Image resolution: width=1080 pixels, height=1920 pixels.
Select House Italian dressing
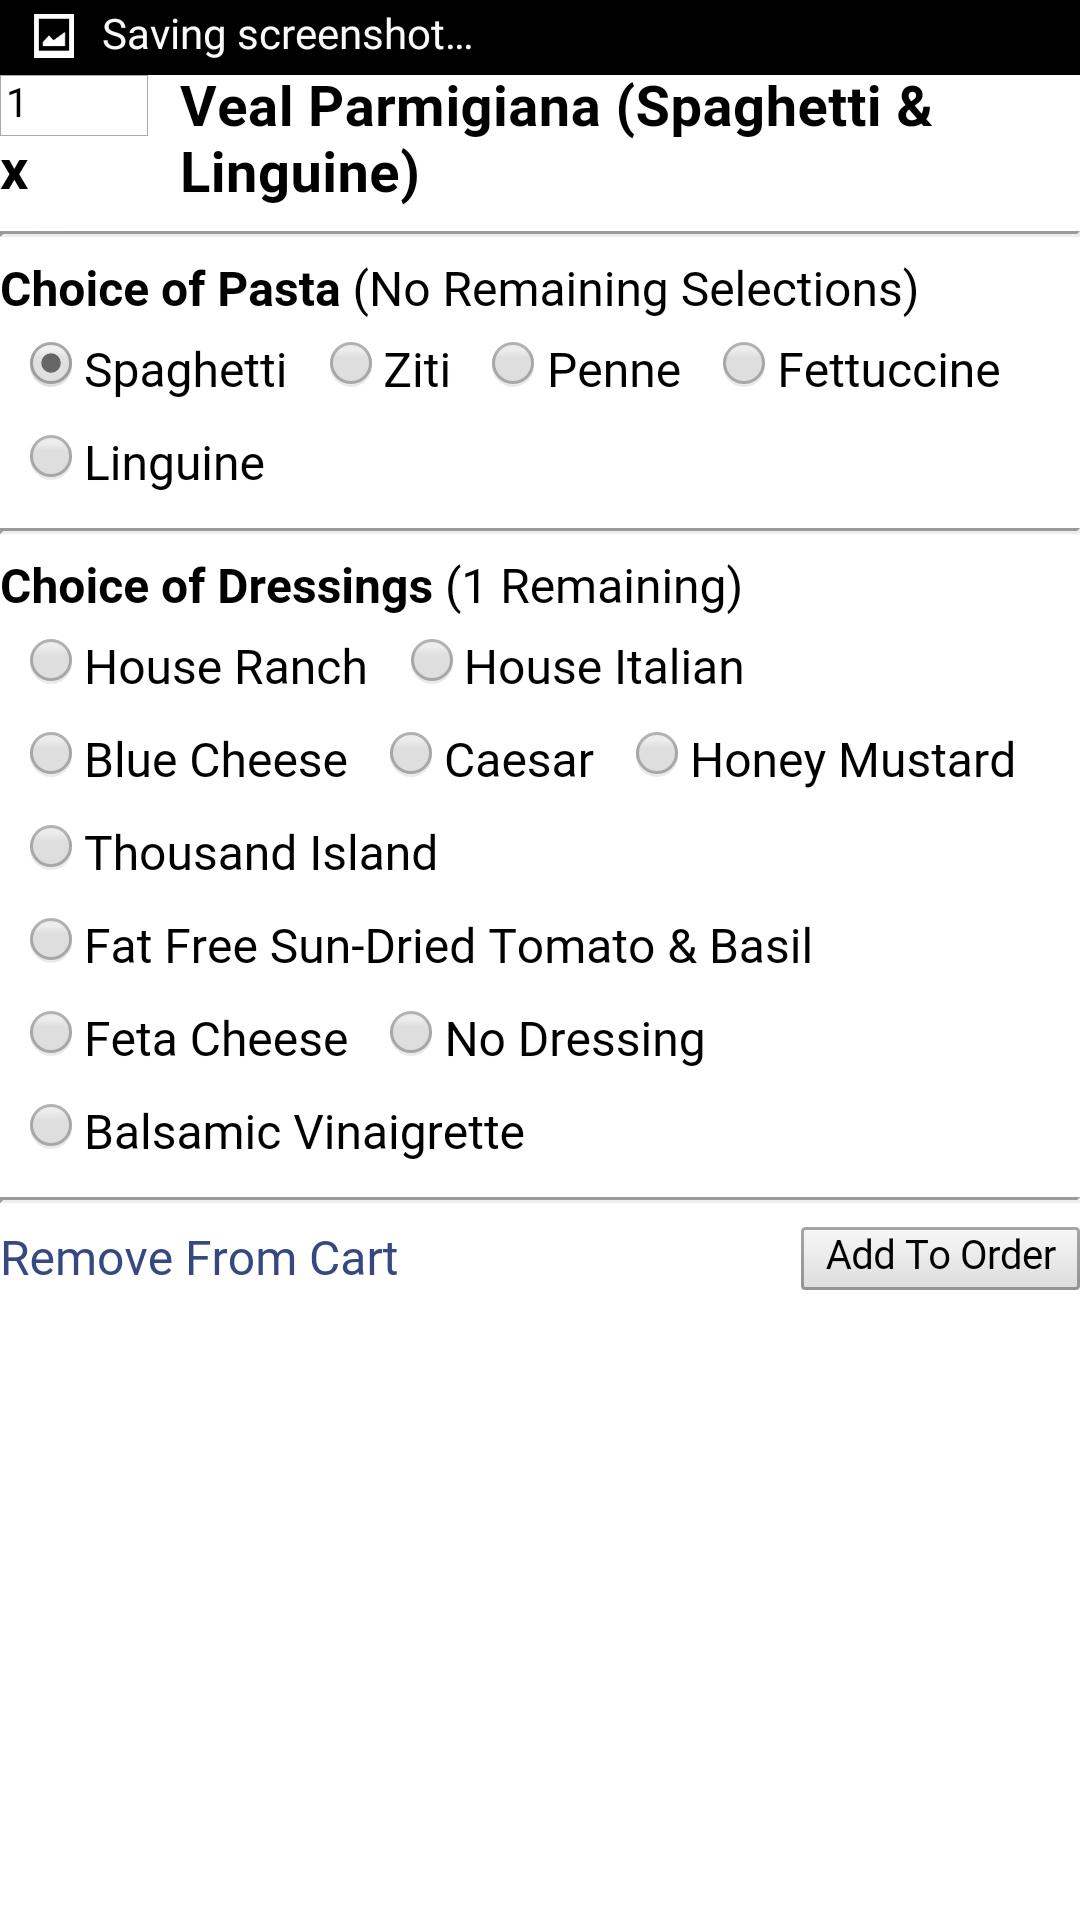click(x=432, y=661)
